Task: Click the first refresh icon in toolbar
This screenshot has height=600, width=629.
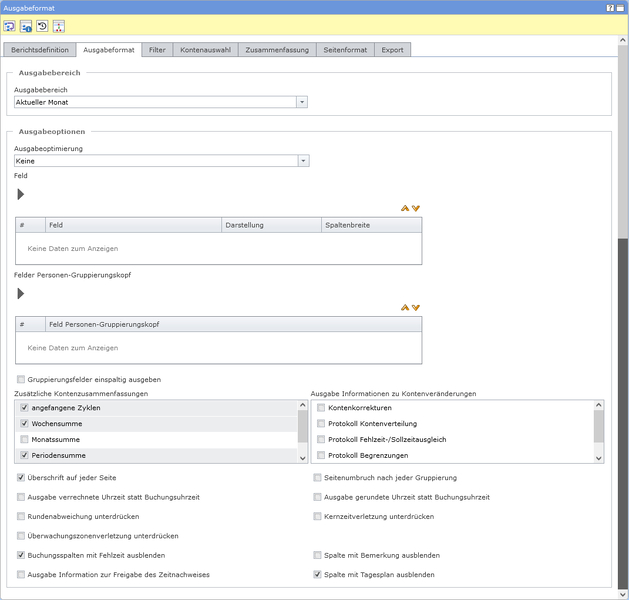Action: pyautogui.click(x=10, y=25)
